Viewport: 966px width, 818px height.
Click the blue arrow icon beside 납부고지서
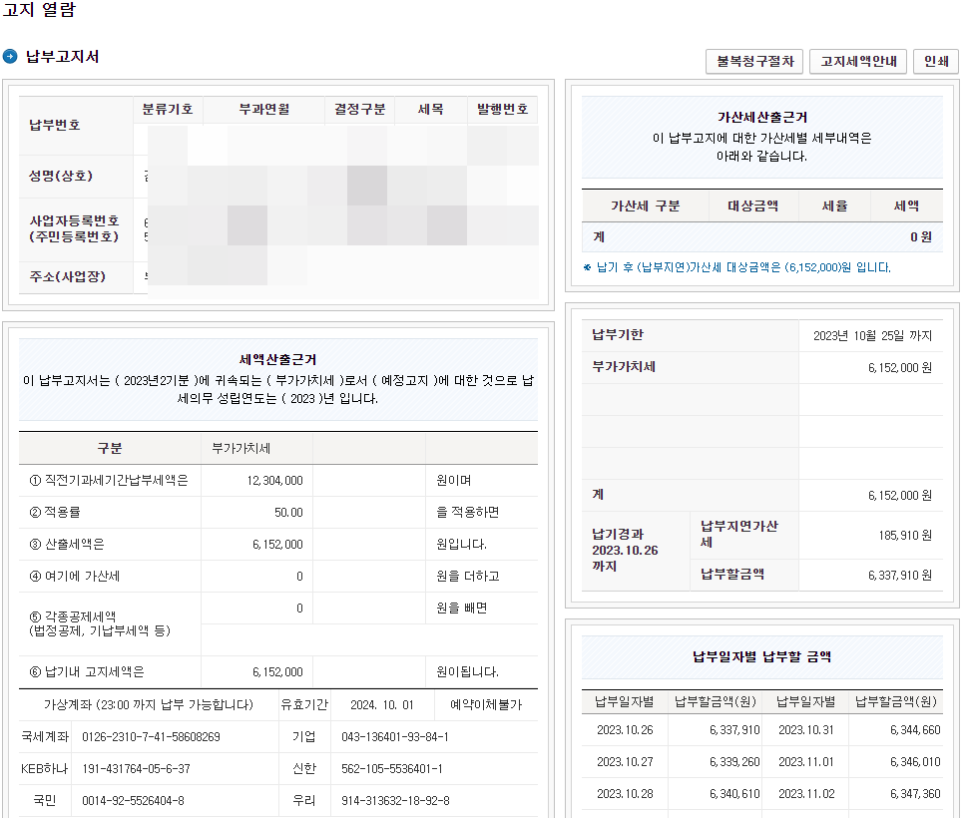point(12,57)
